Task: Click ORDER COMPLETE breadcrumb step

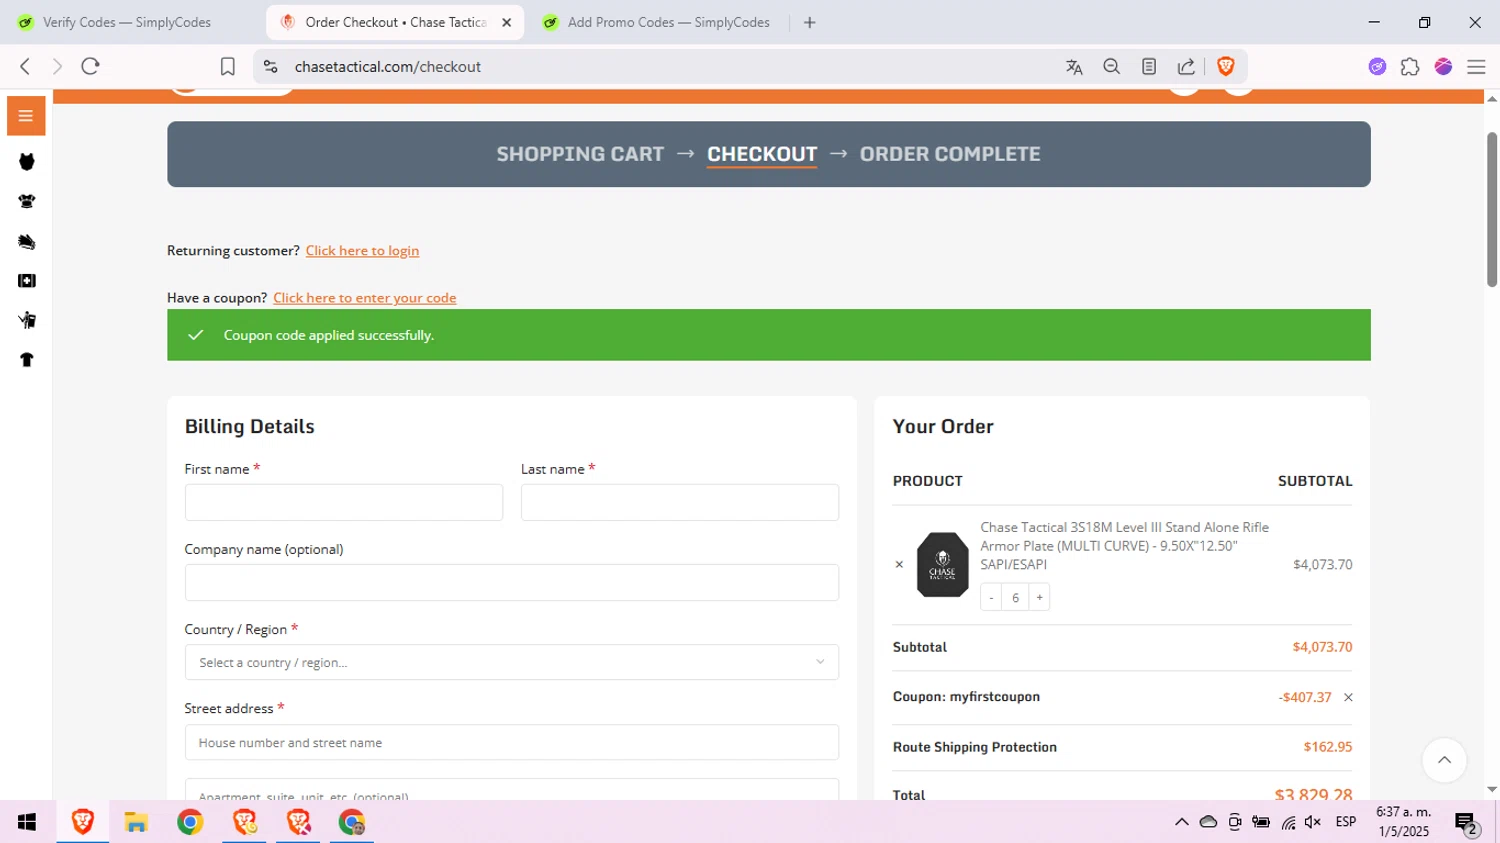Action: 950,154
